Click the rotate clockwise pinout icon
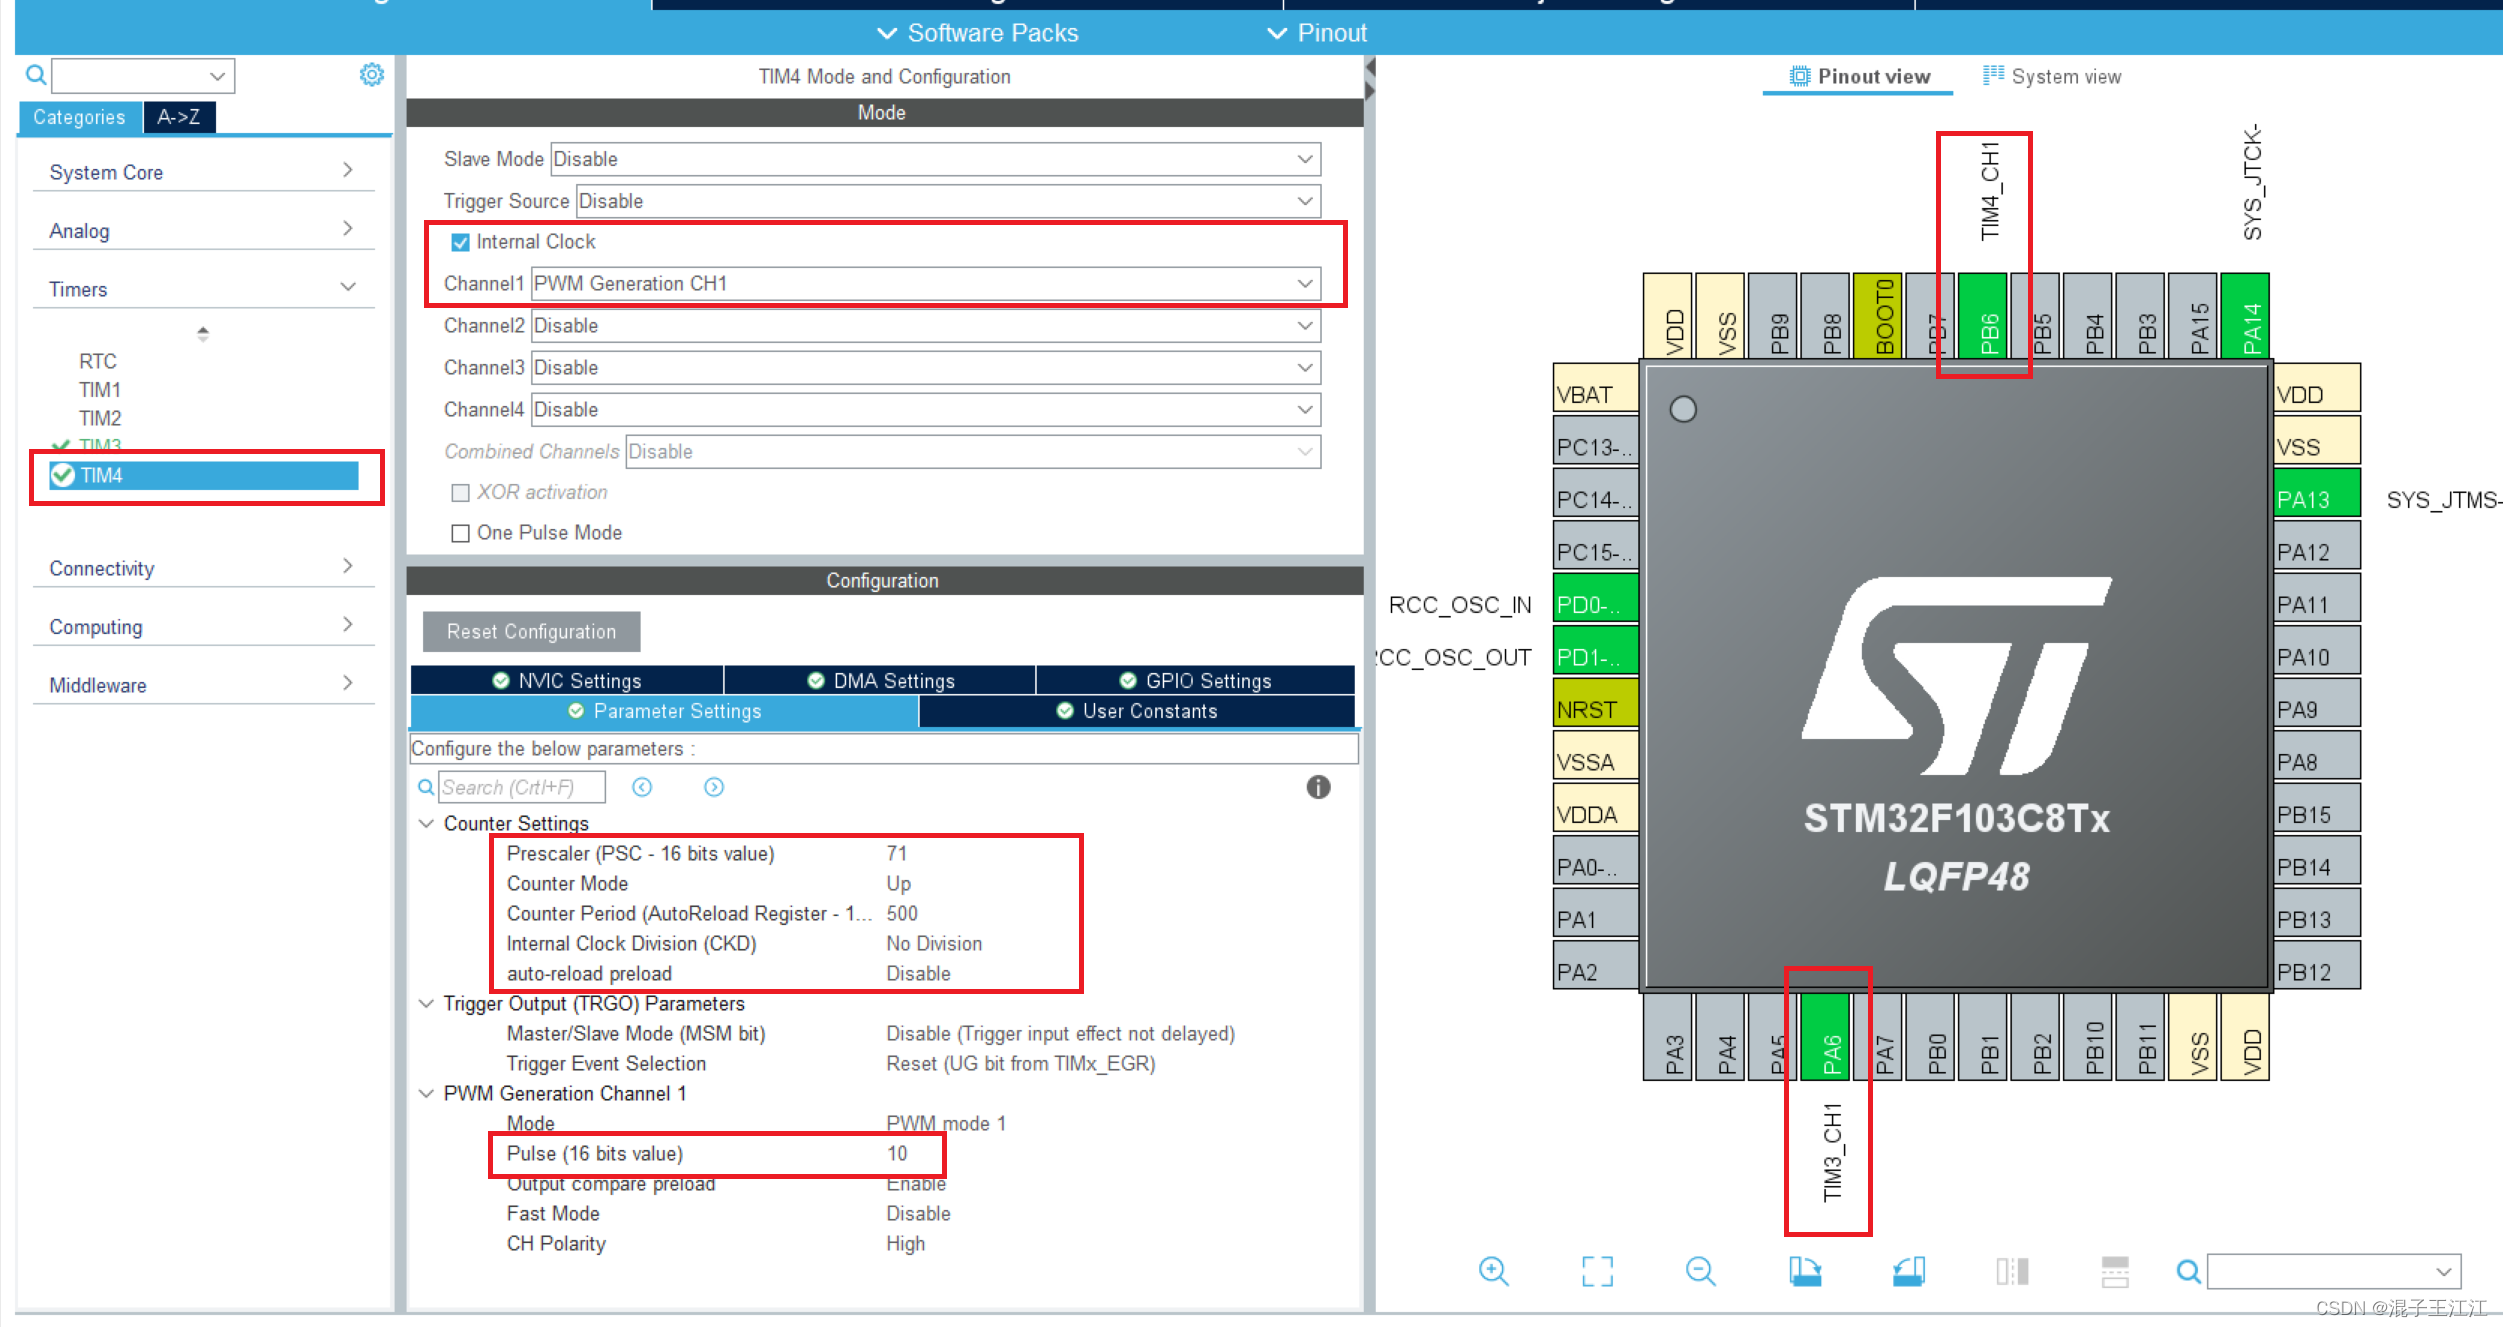Image resolution: width=2503 pixels, height=1327 pixels. (1805, 1271)
